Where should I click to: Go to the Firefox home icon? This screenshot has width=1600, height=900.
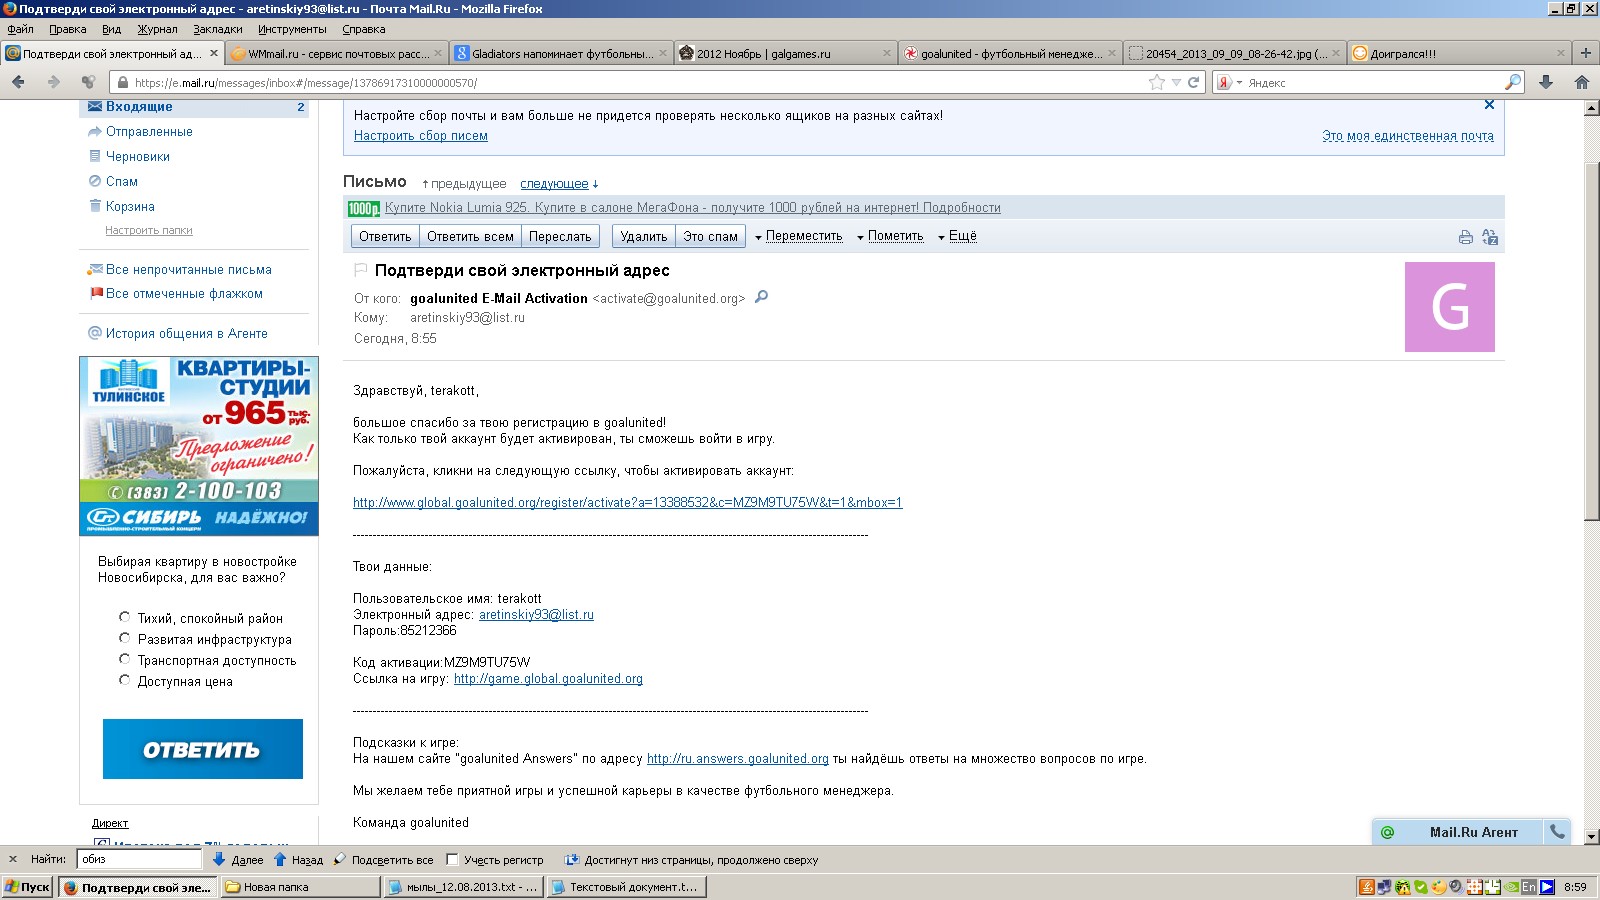[x=1582, y=83]
